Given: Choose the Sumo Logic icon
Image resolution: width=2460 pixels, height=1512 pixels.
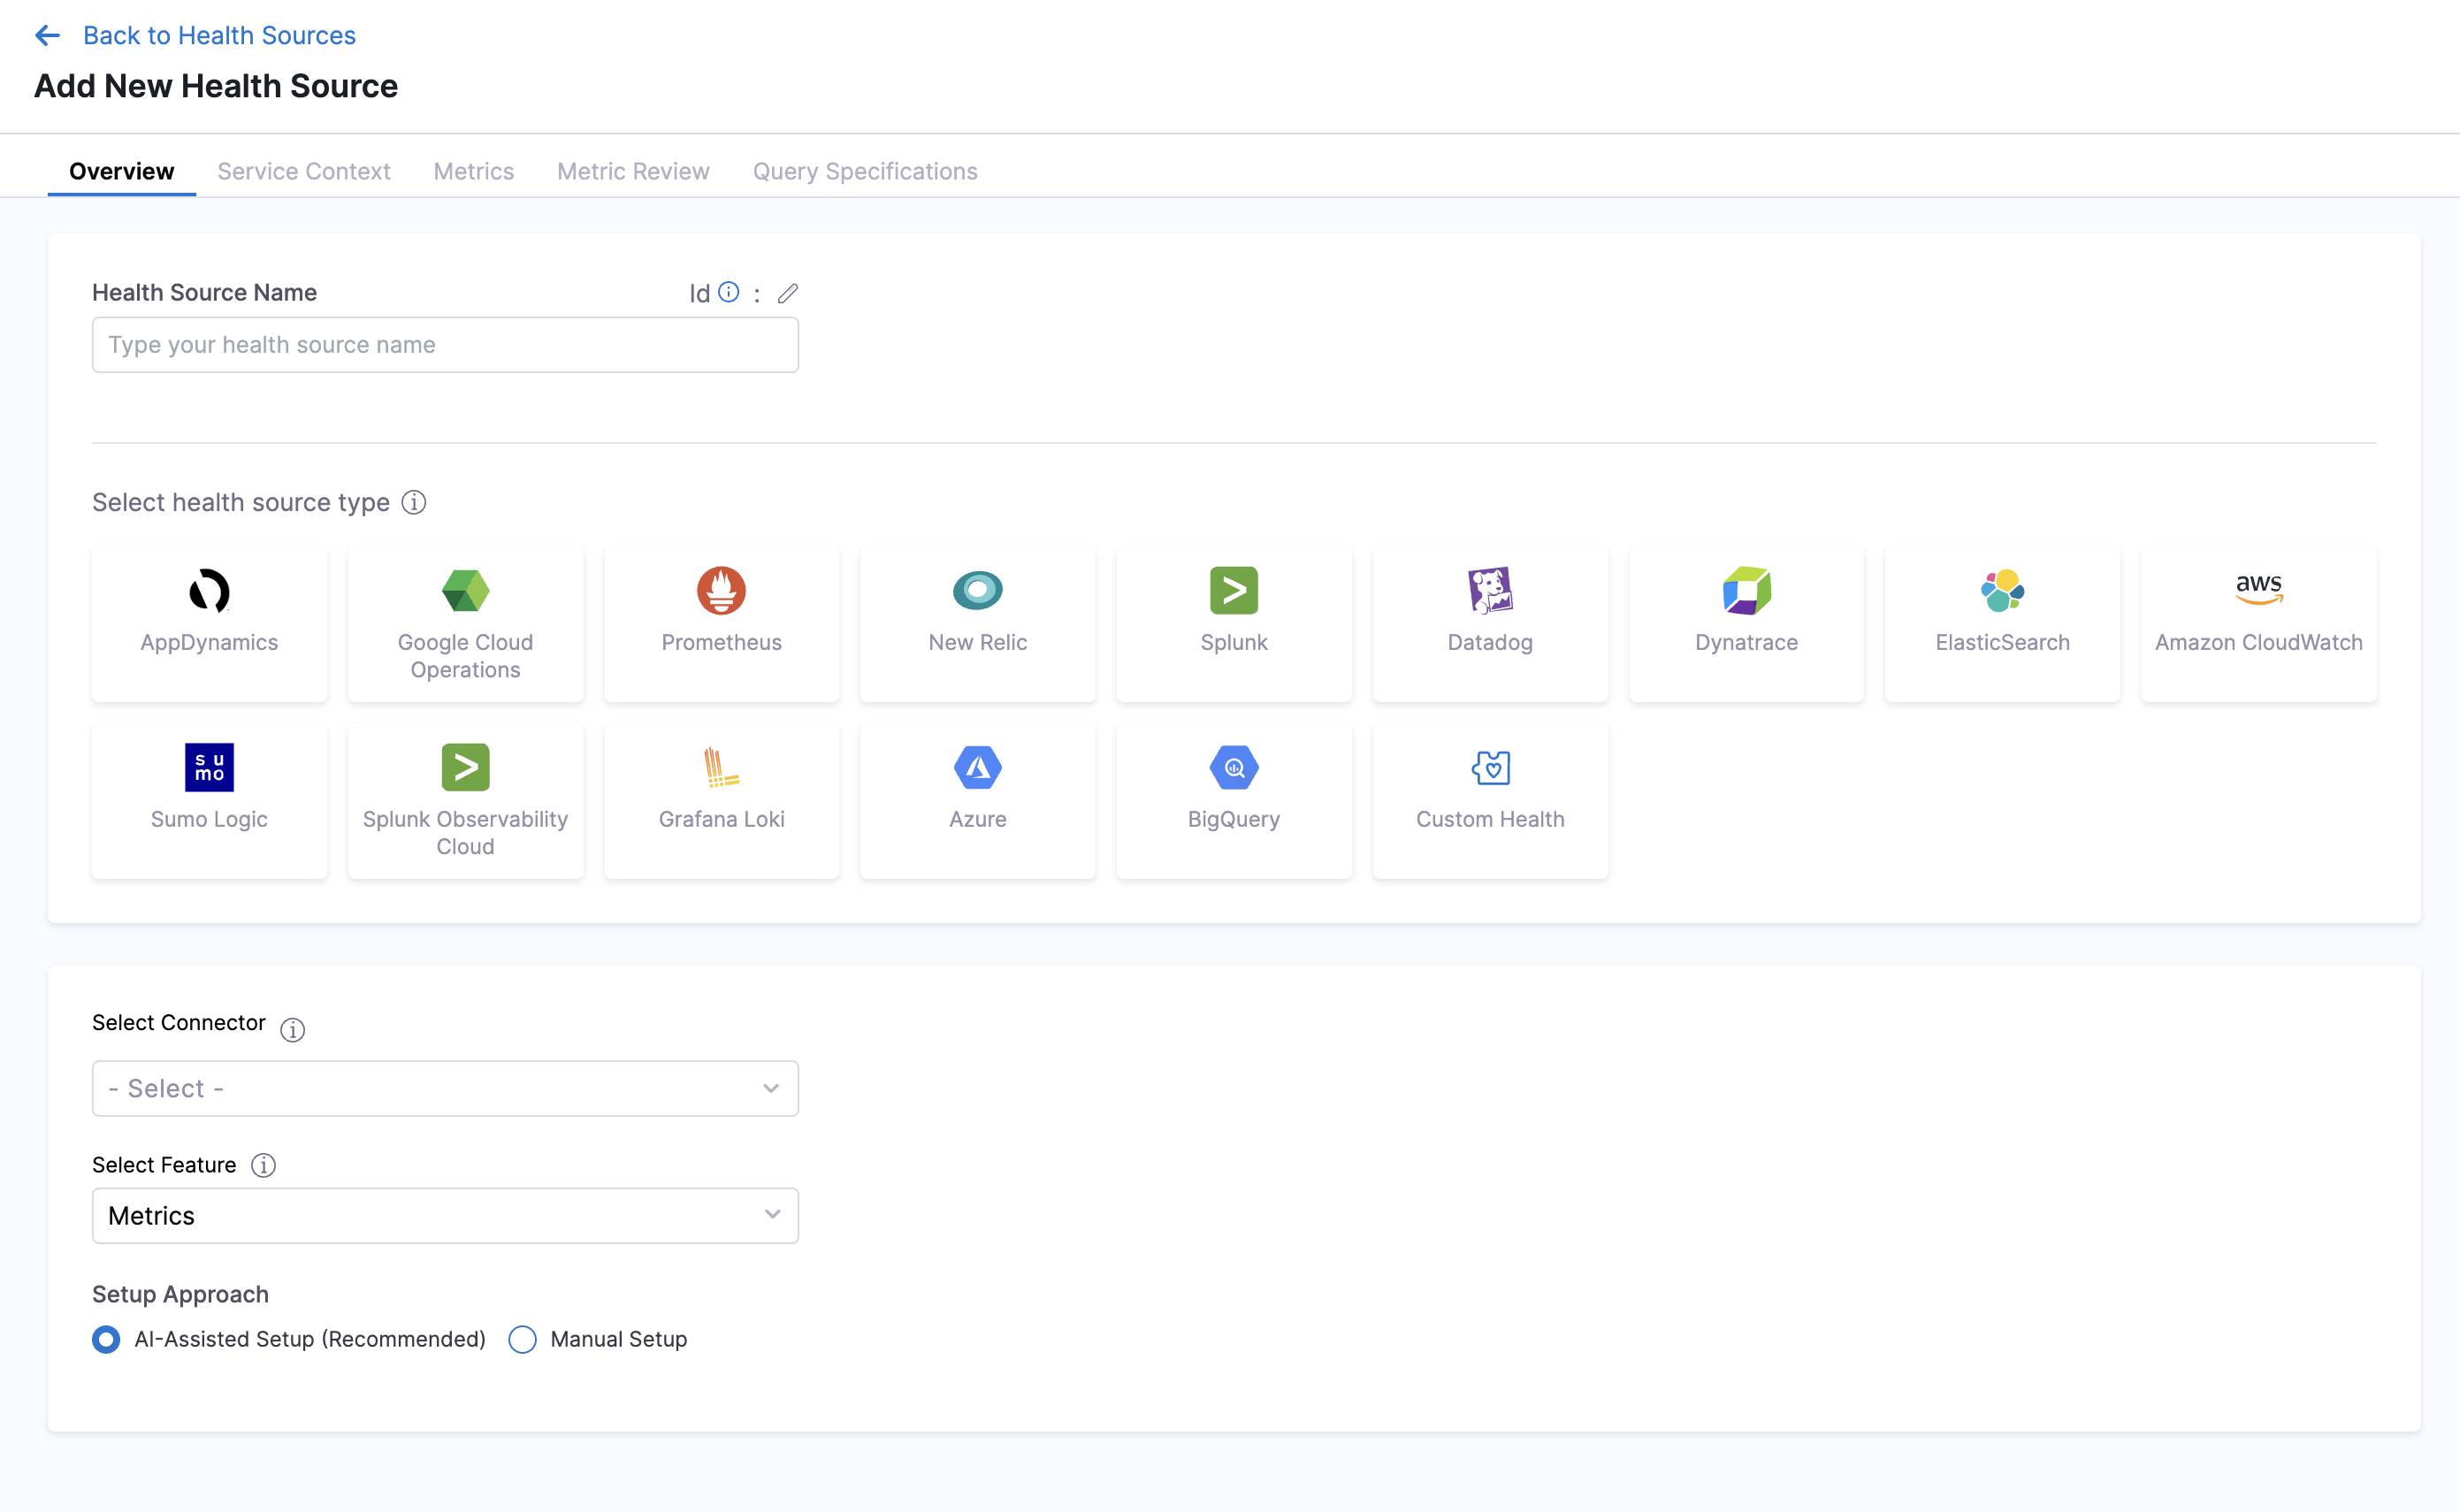Looking at the screenshot, I should [x=209, y=767].
